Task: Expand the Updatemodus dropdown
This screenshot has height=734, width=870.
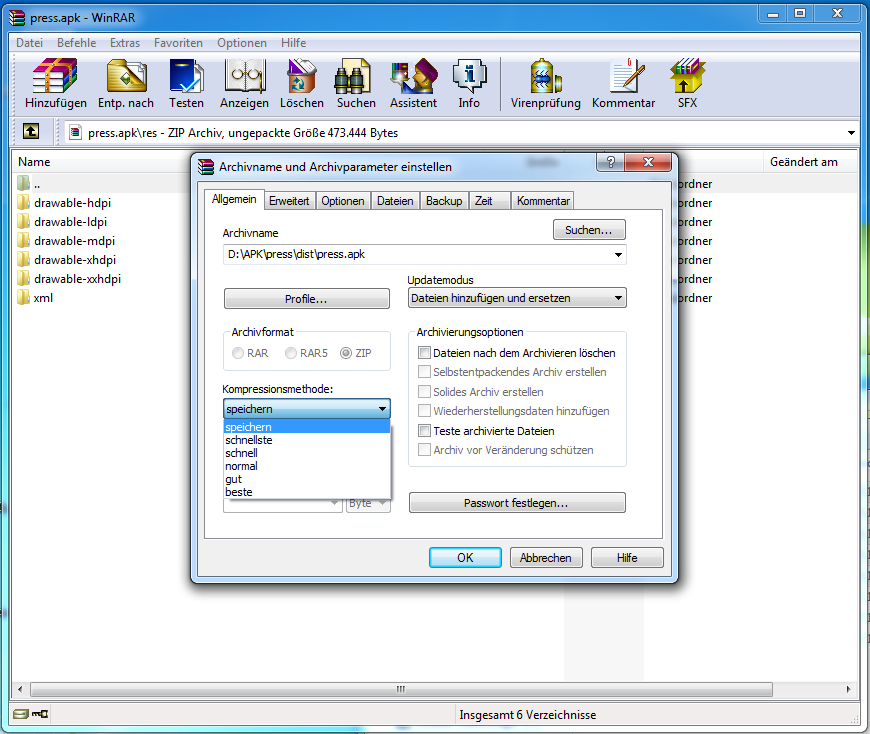Action: (618, 298)
